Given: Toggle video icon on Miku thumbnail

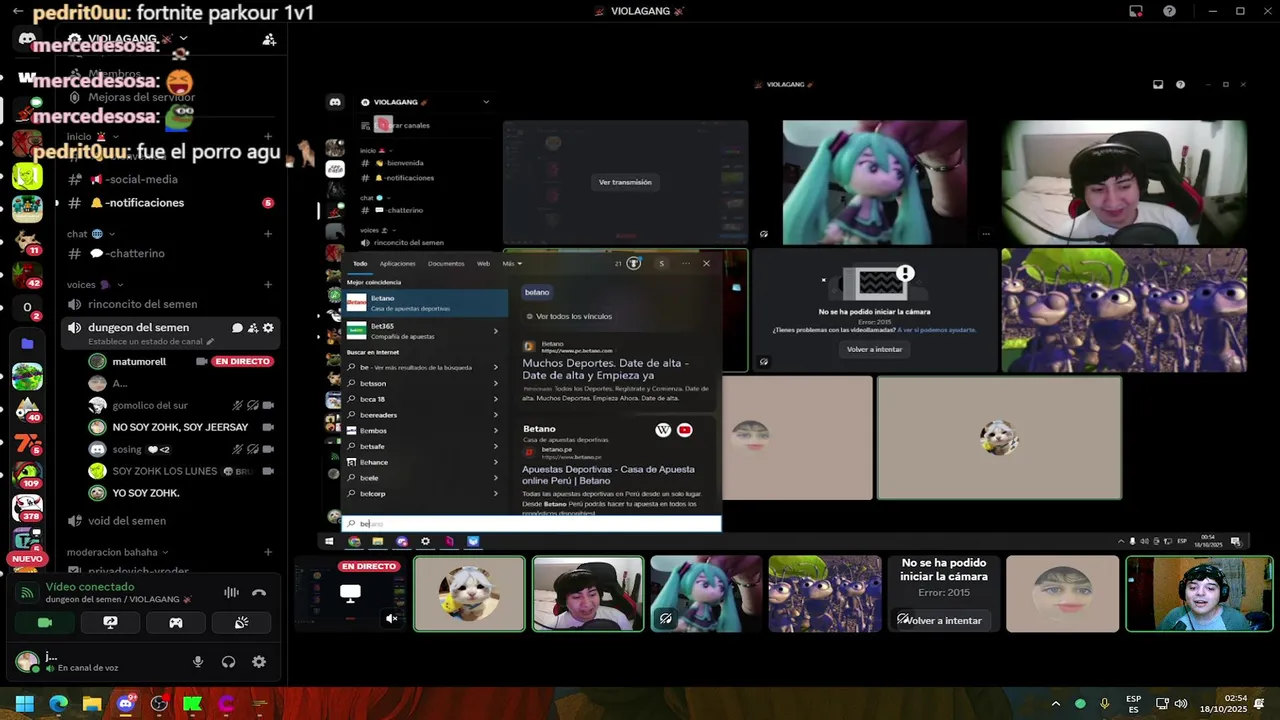Looking at the screenshot, I should pyautogui.click(x=666, y=618).
